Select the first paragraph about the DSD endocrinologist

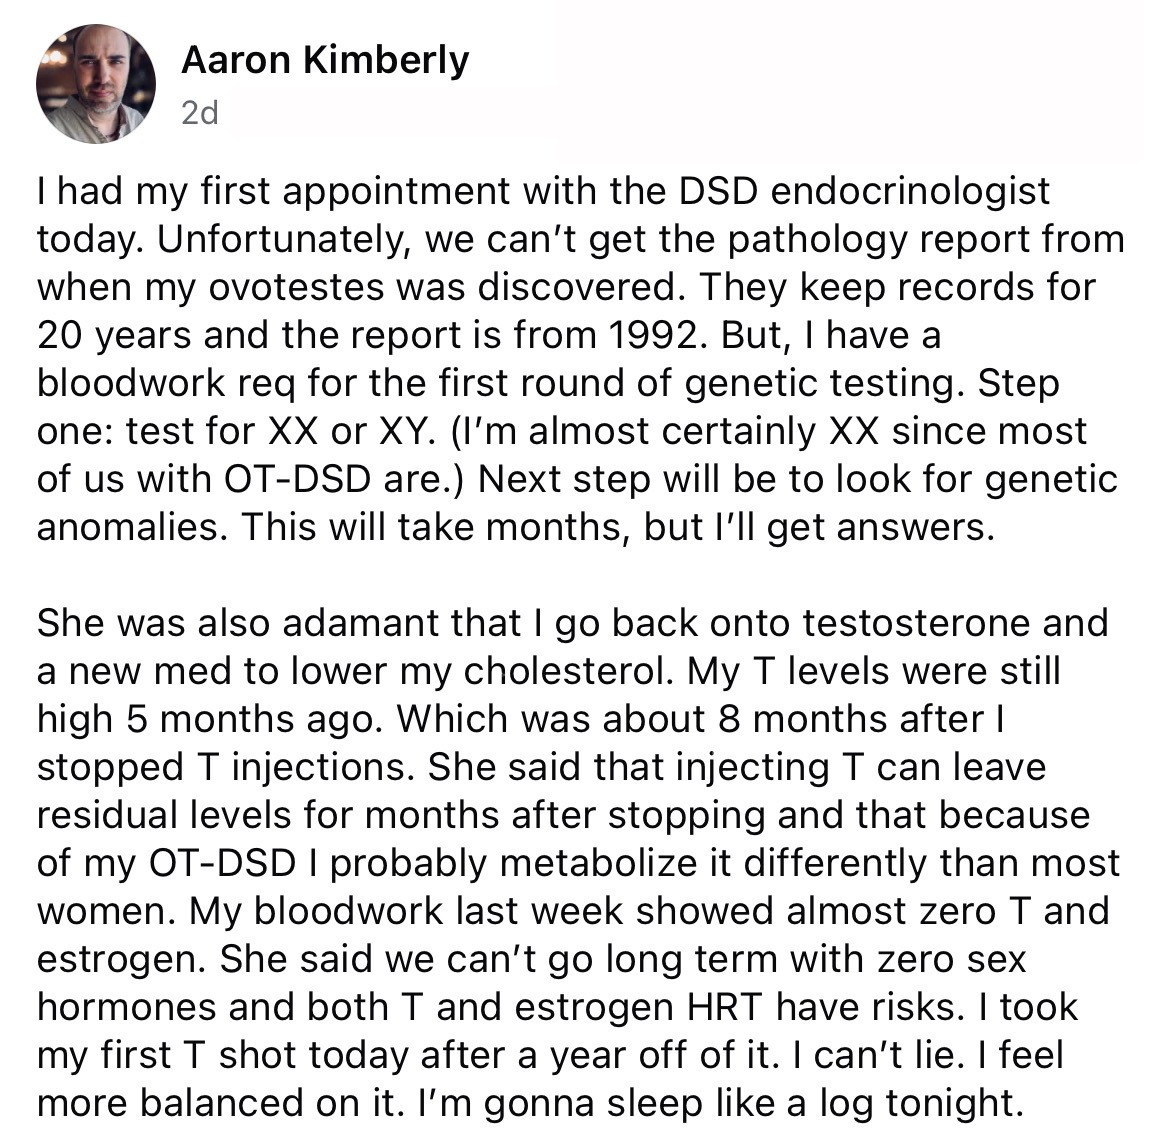coord(581,359)
